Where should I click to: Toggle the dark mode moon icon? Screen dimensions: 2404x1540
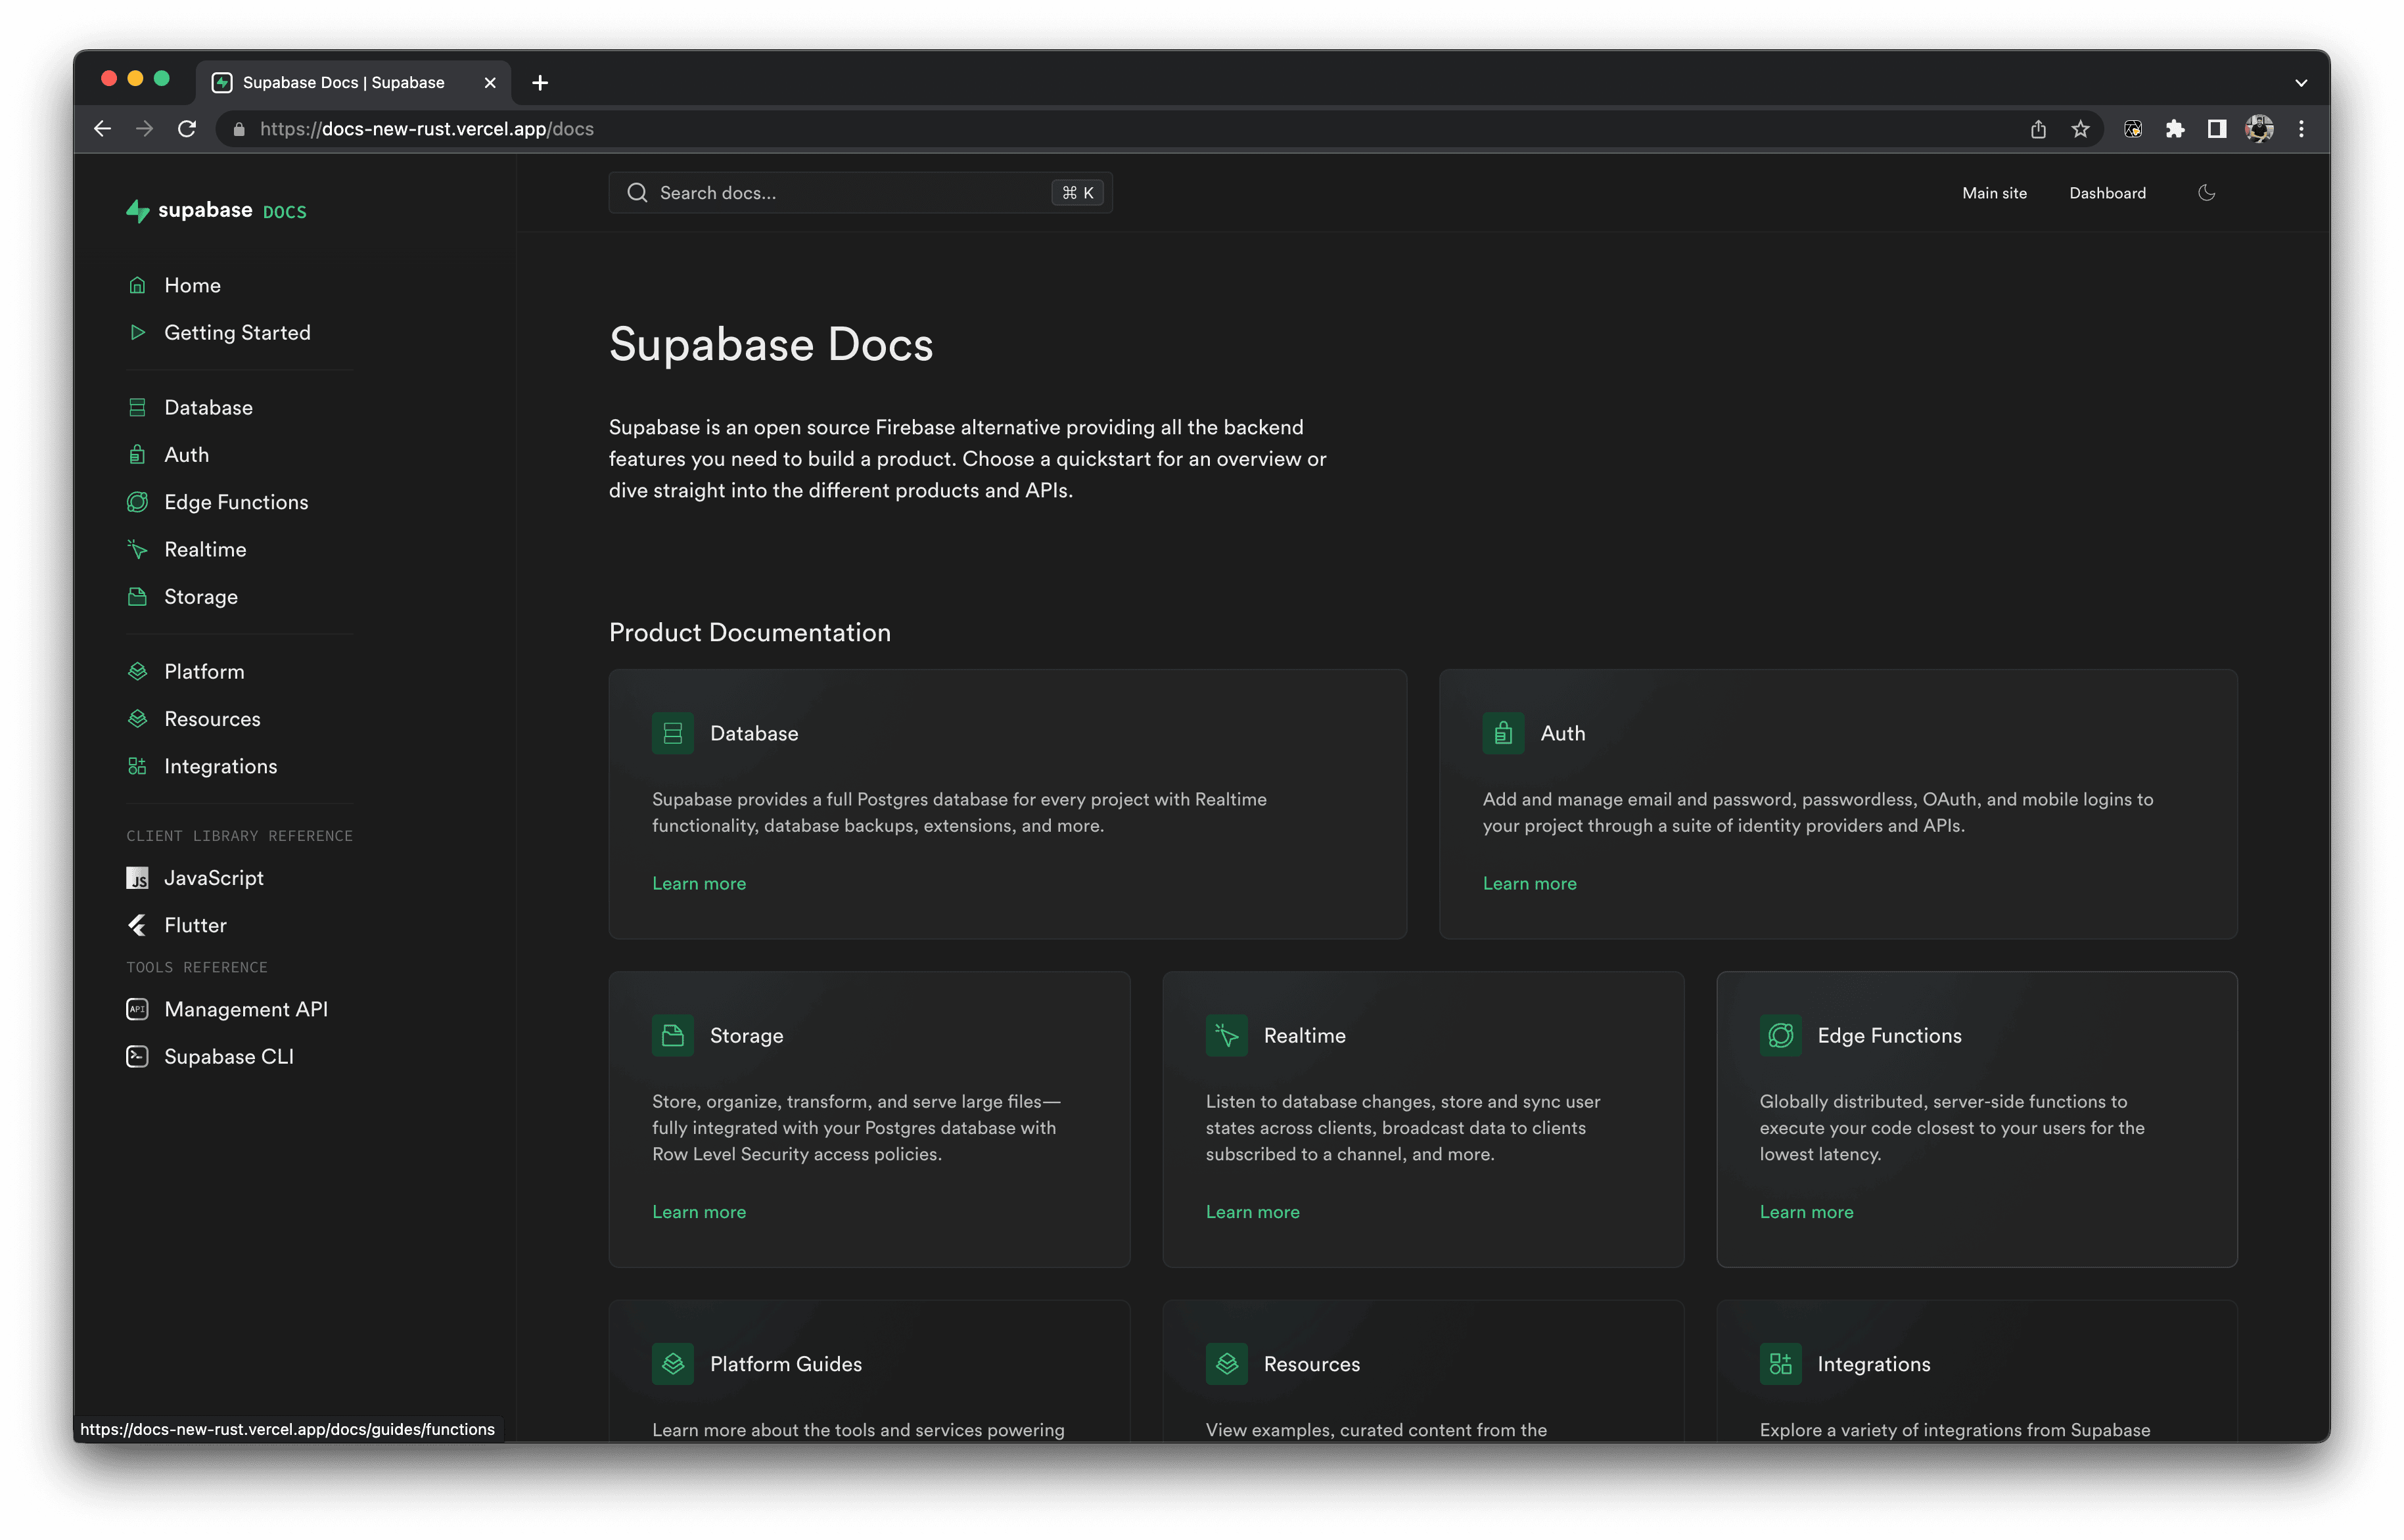click(2206, 193)
